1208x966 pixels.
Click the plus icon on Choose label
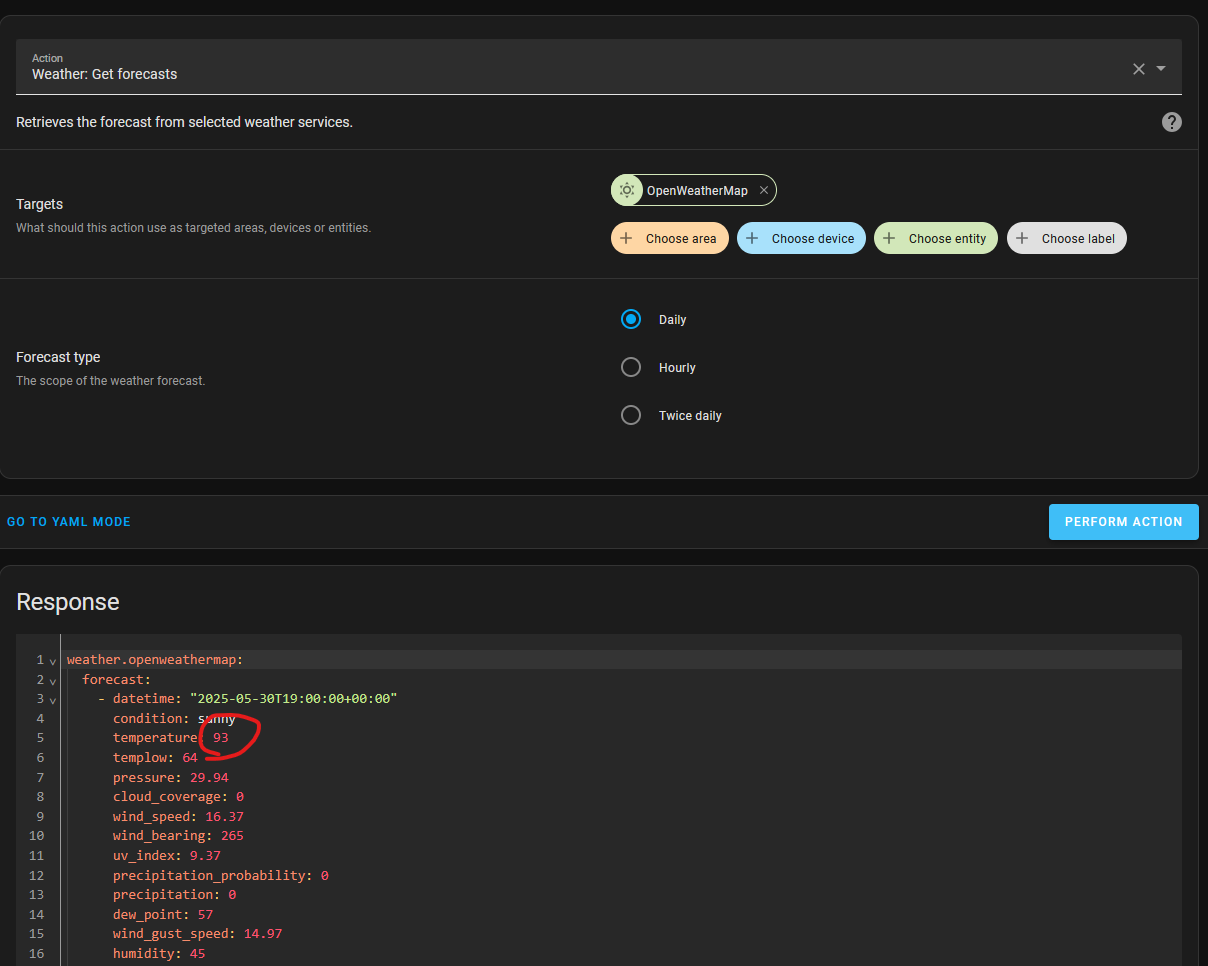click(1021, 238)
